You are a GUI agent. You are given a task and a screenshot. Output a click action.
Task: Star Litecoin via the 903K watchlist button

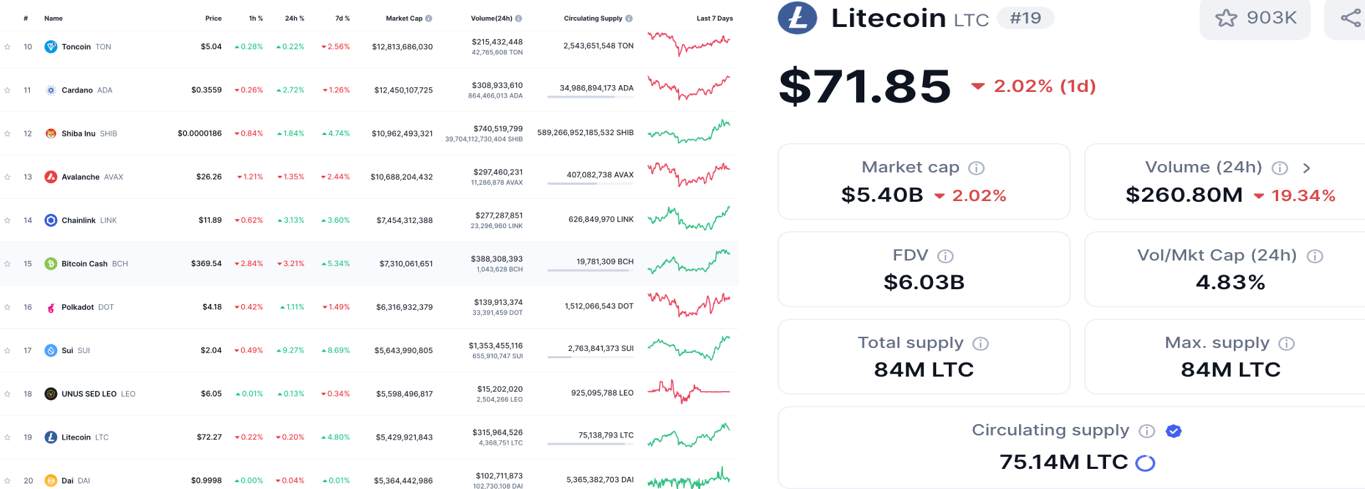[x=1255, y=17]
